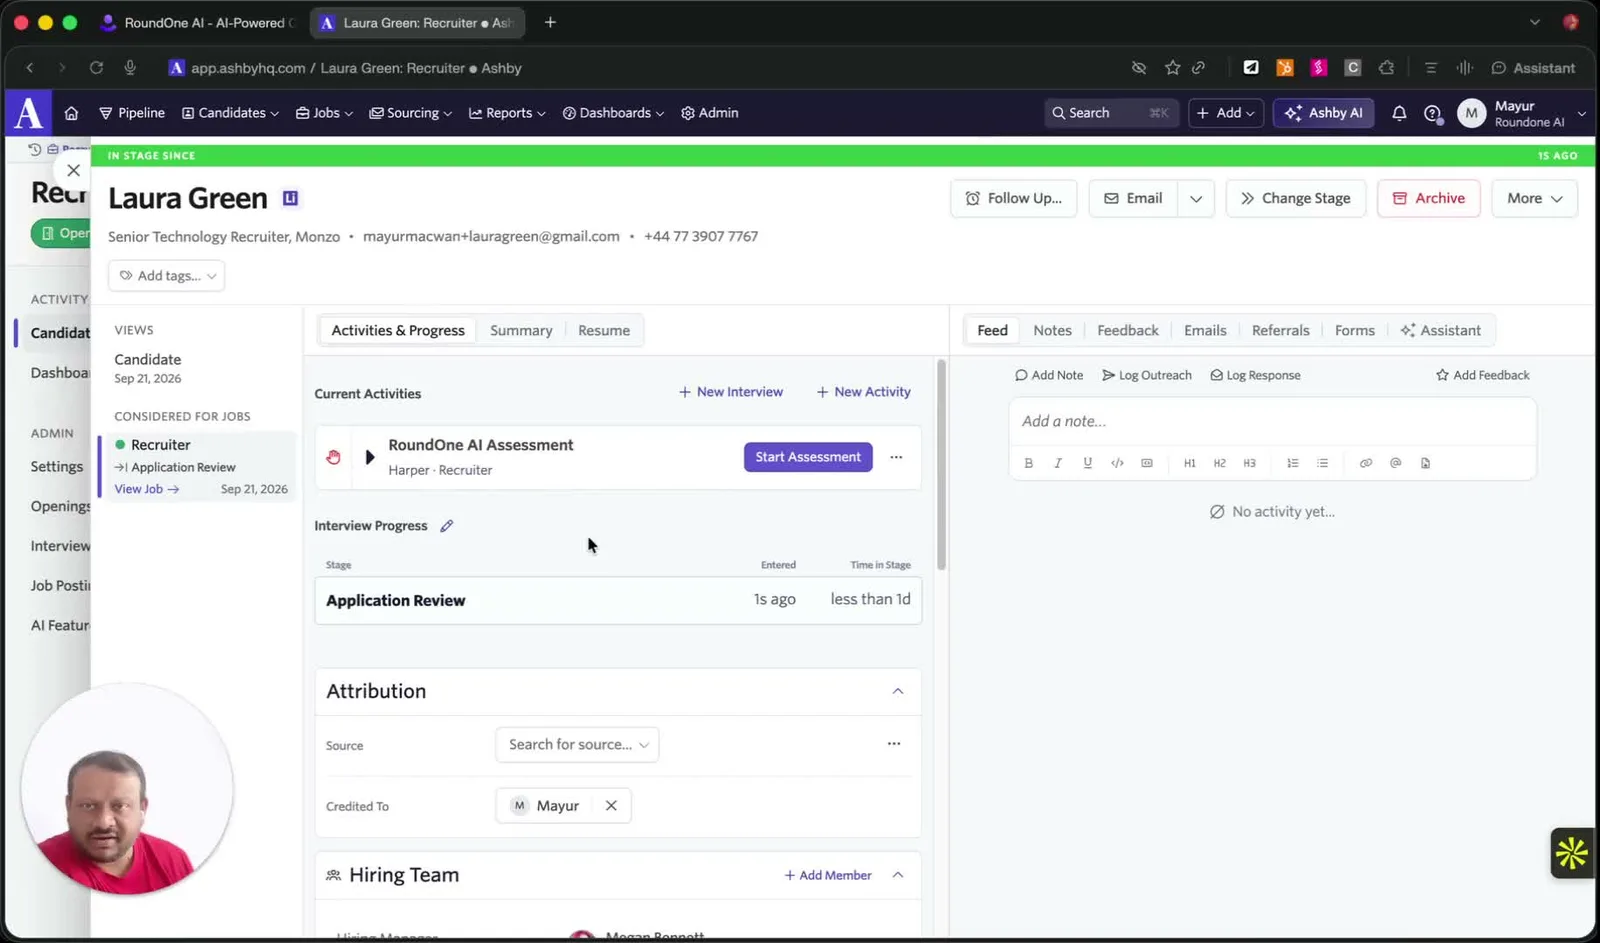Apply underline formatting in note editor

[x=1087, y=463]
